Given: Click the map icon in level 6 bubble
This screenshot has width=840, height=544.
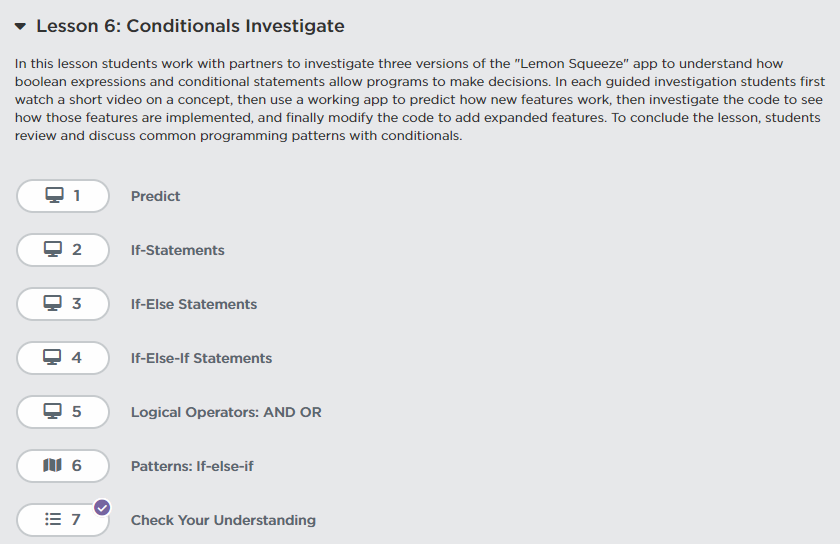Looking at the screenshot, I should (x=54, y=466).
